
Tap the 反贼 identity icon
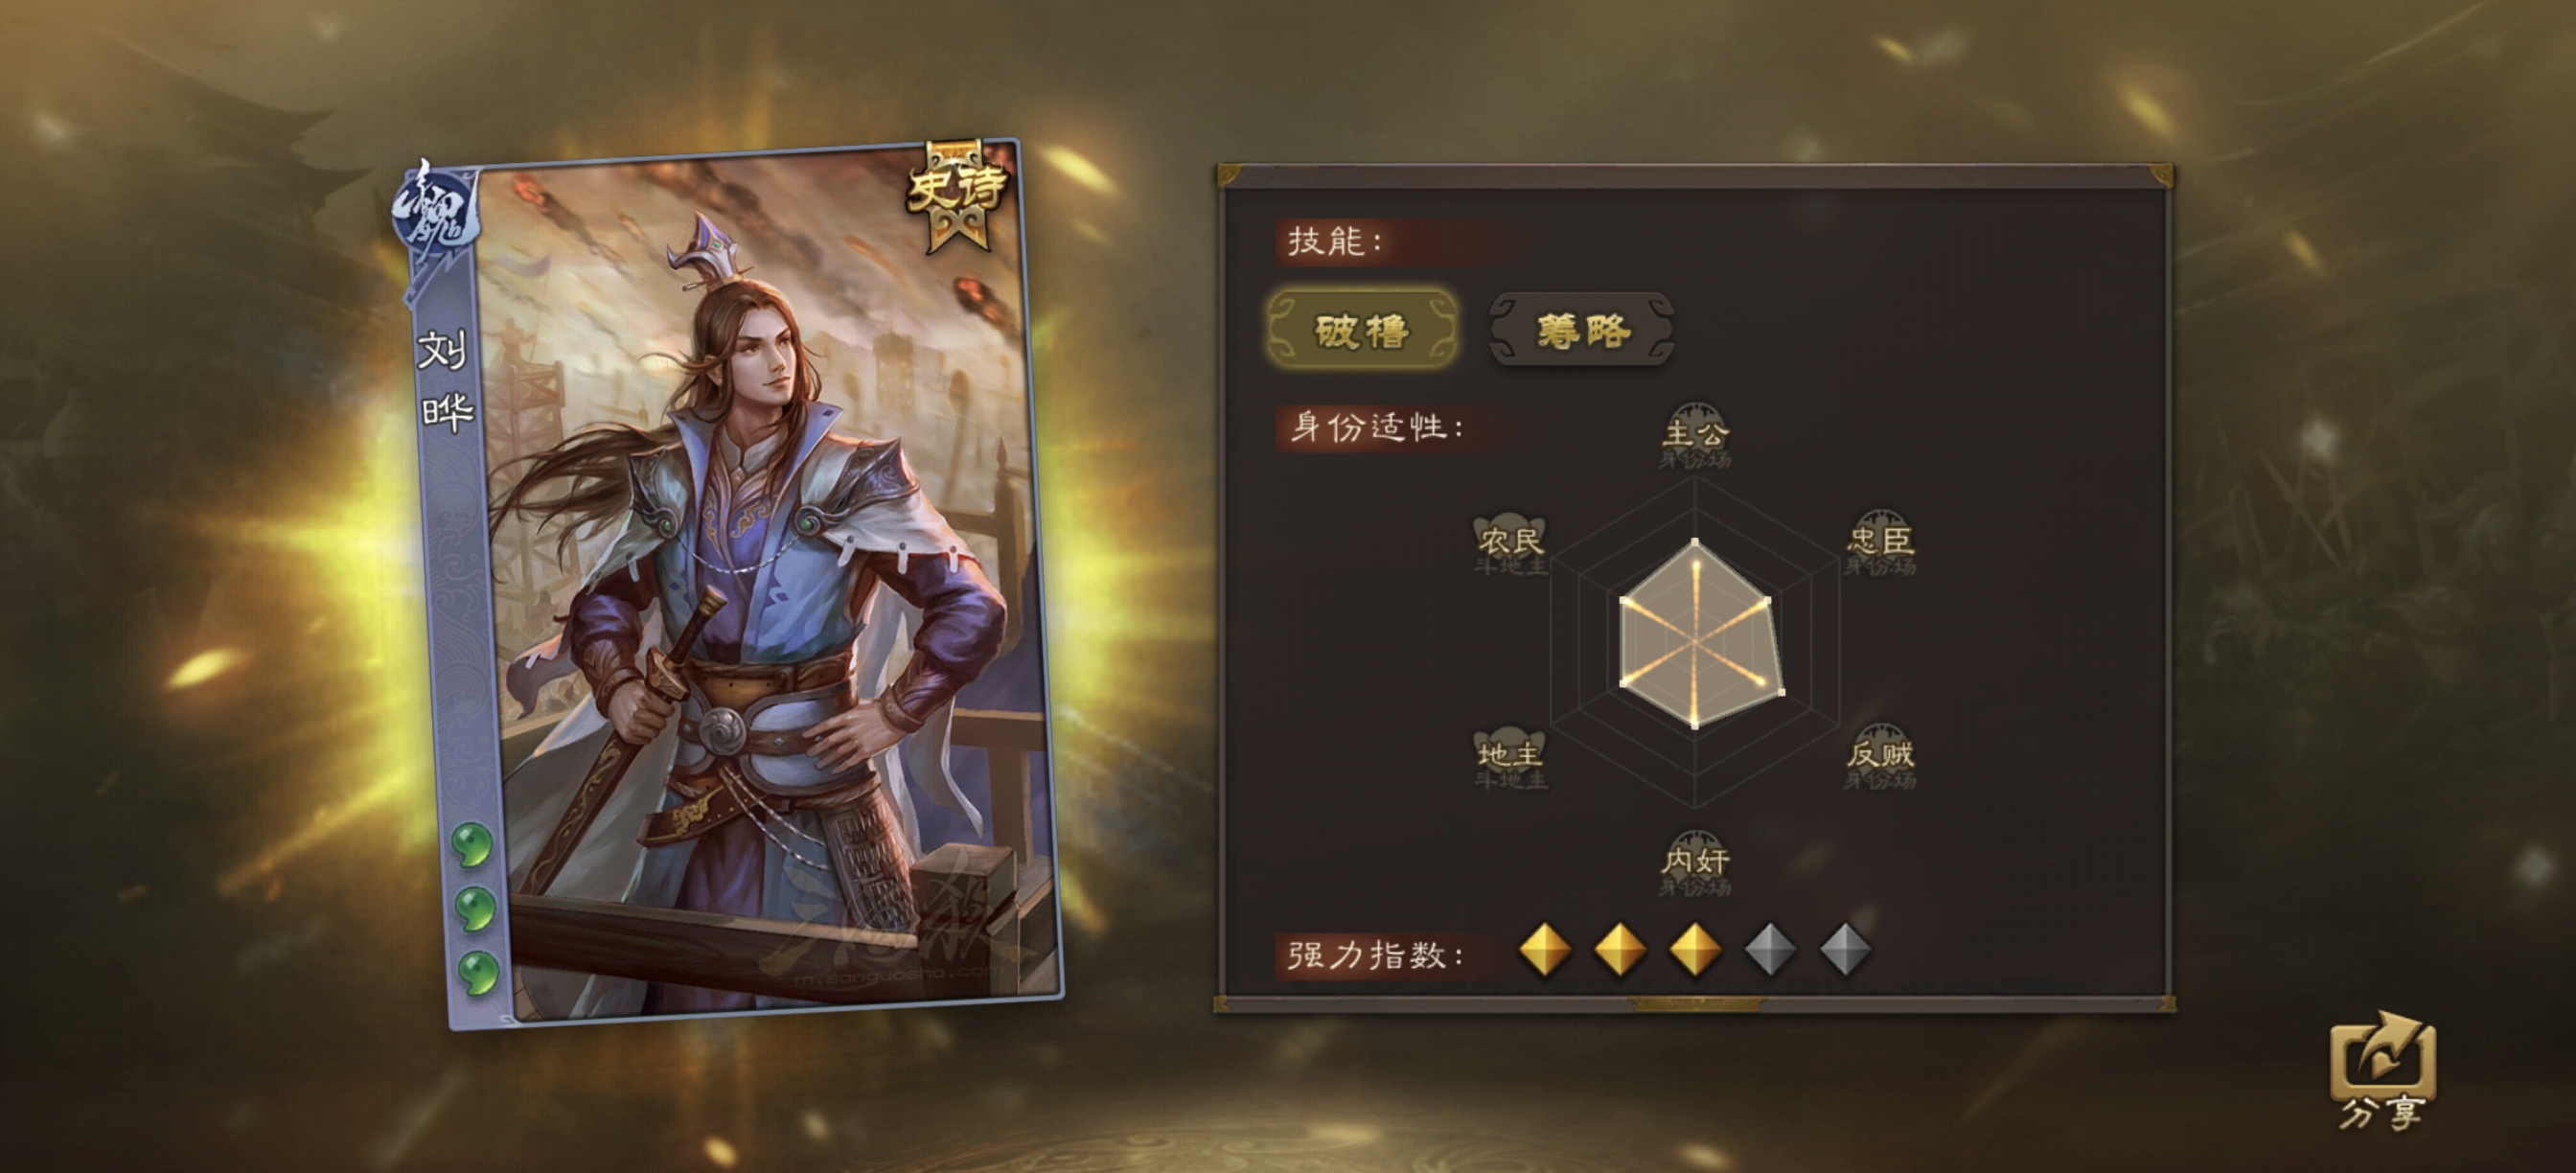[x=1880, y=757]
